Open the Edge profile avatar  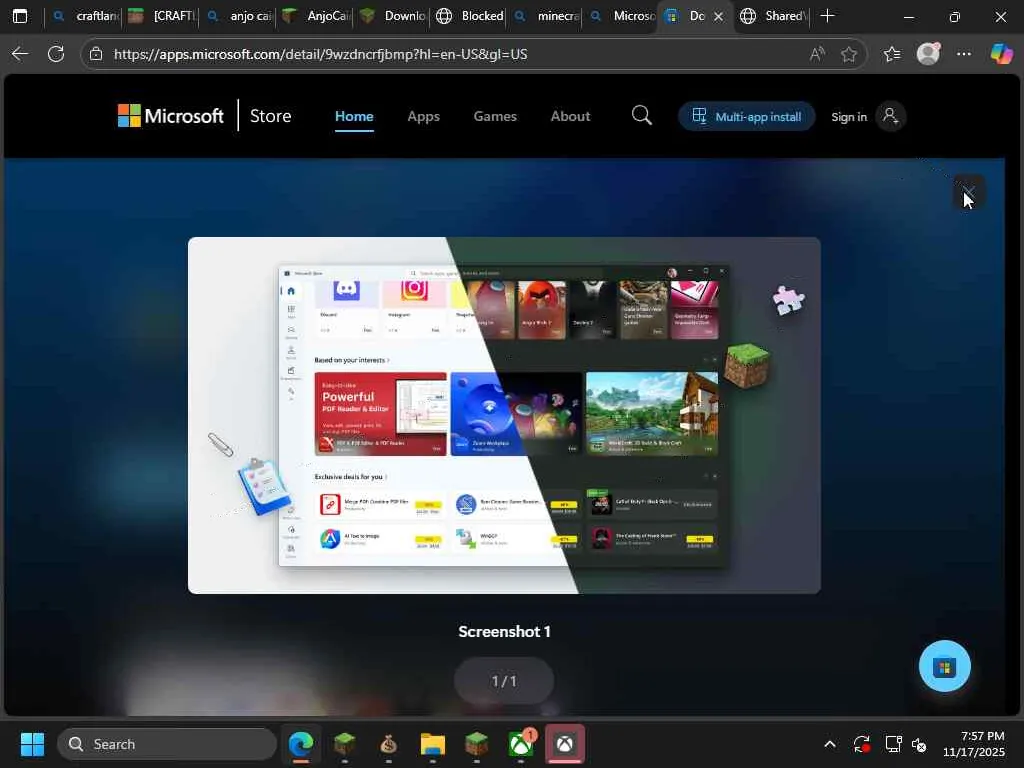click(928, 54)
